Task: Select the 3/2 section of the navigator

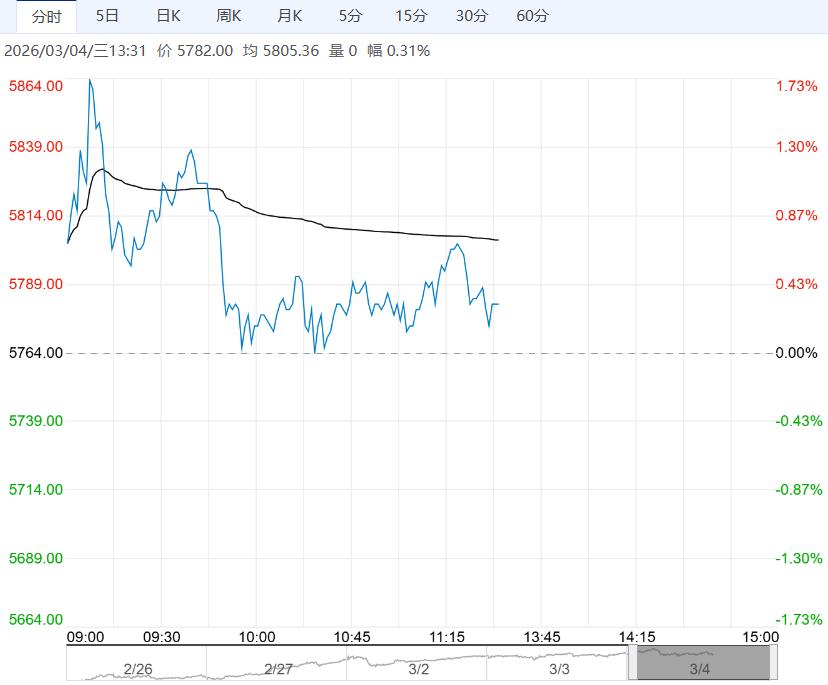Action: point(418,667)
